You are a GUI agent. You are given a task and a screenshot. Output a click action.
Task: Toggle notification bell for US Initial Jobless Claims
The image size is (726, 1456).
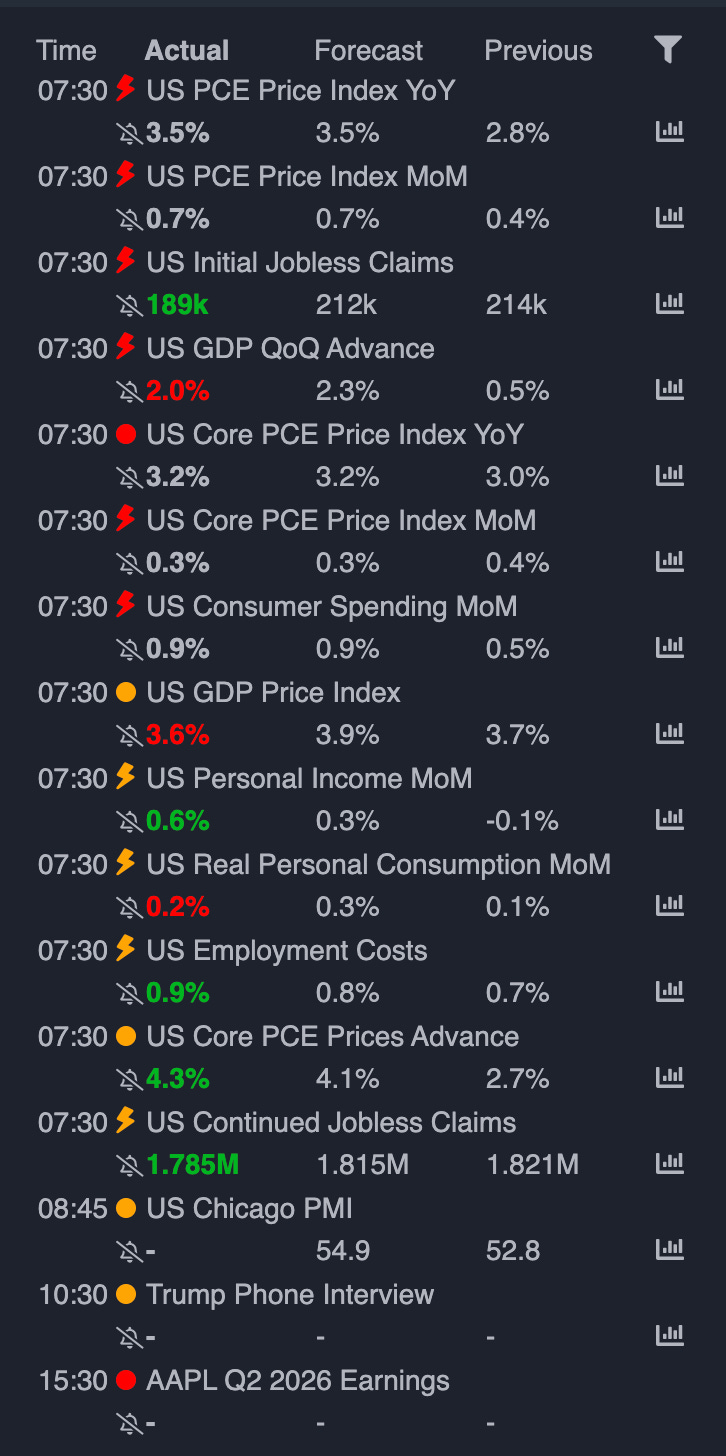pos(130,305)
